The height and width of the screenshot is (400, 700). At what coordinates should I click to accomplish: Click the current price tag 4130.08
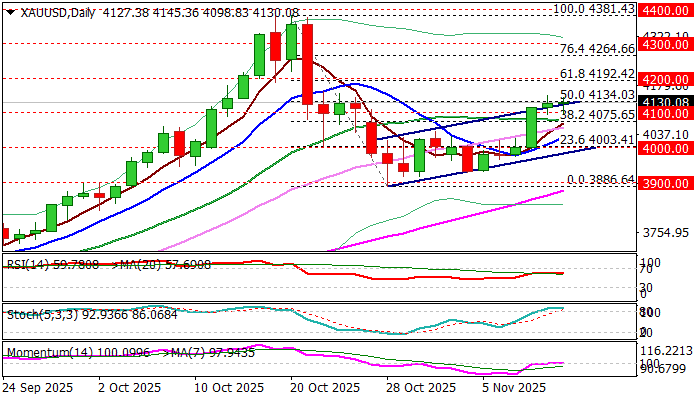[x=668, y=102]
